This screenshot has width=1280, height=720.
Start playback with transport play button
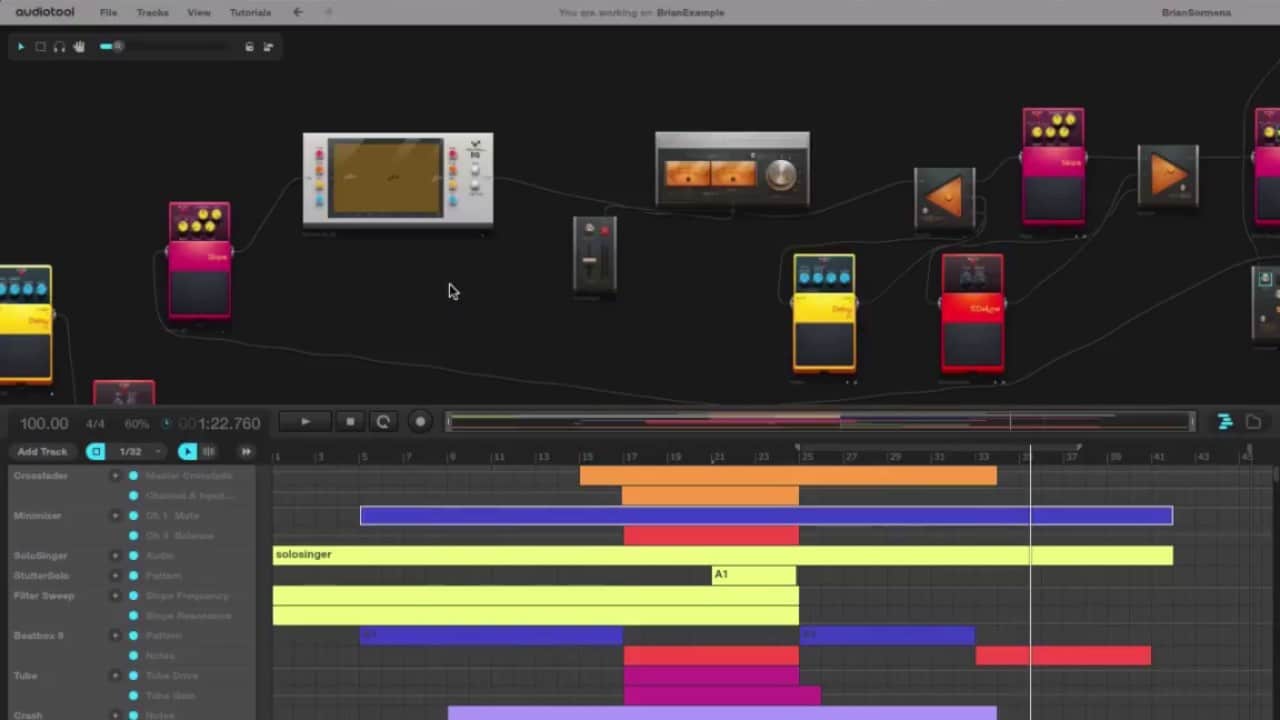305,422
